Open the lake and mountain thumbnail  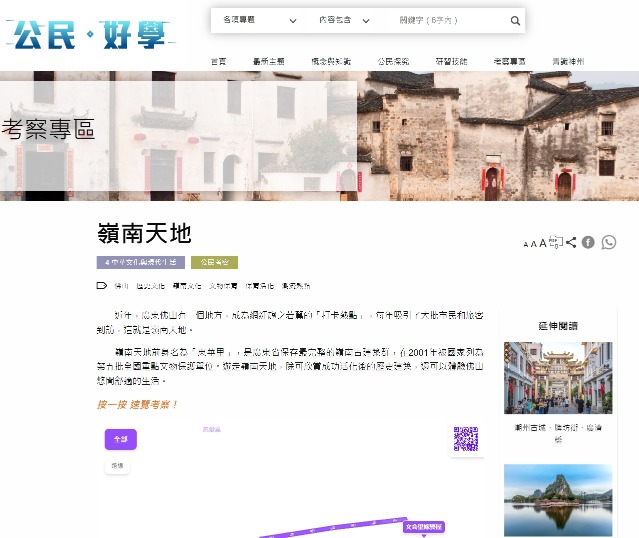[x=558, y=500]
